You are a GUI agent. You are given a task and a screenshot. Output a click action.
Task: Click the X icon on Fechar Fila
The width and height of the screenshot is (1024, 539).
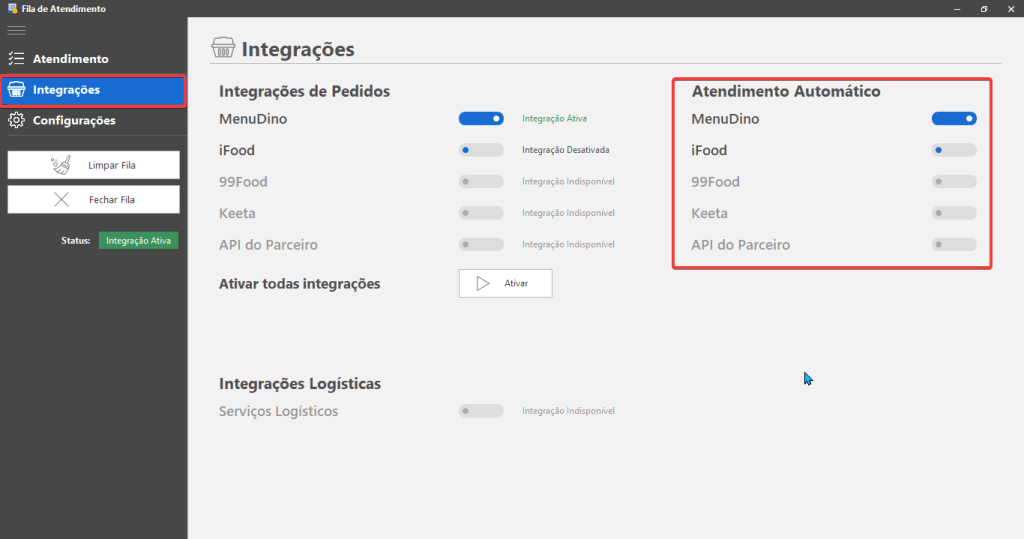61,199
